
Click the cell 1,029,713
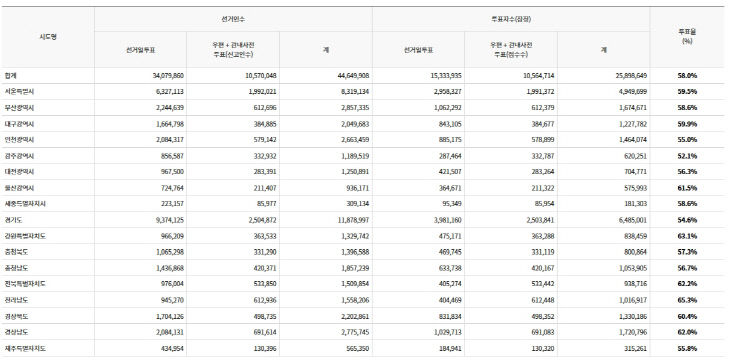point(447,333)
